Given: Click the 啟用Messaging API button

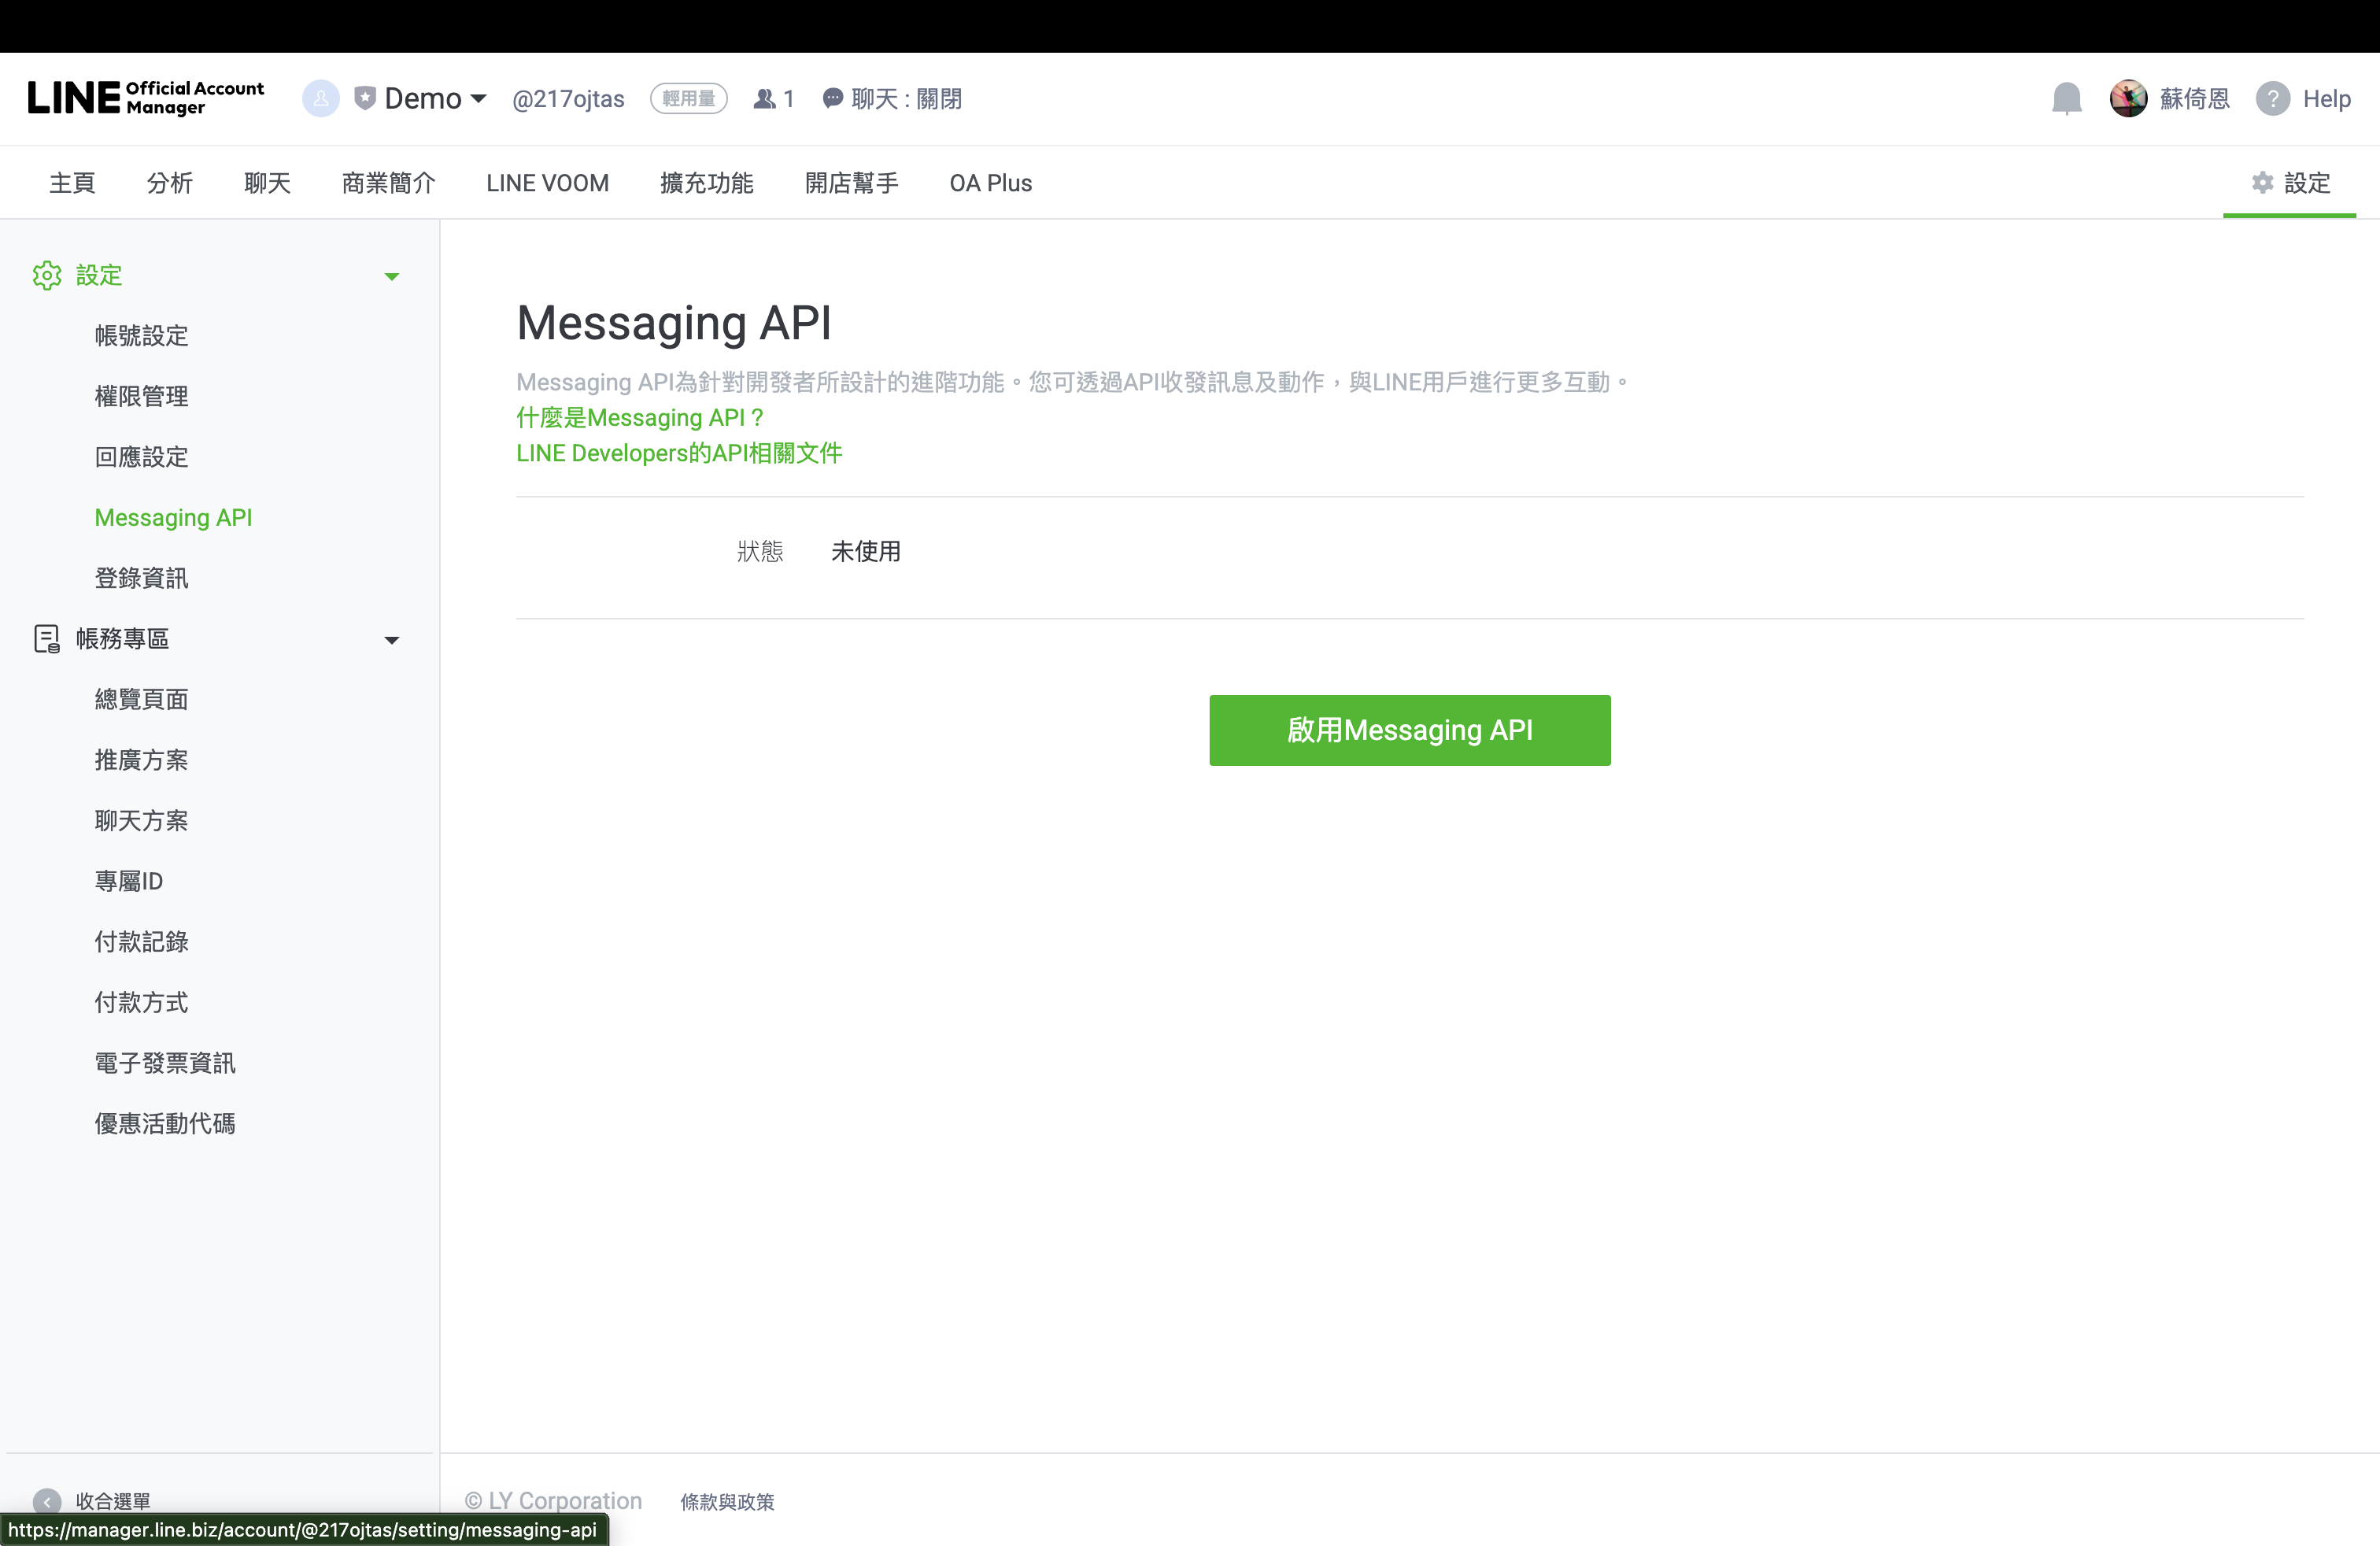Looking at the screenshot, I should pyautogui.click(x=1409, y=730).
